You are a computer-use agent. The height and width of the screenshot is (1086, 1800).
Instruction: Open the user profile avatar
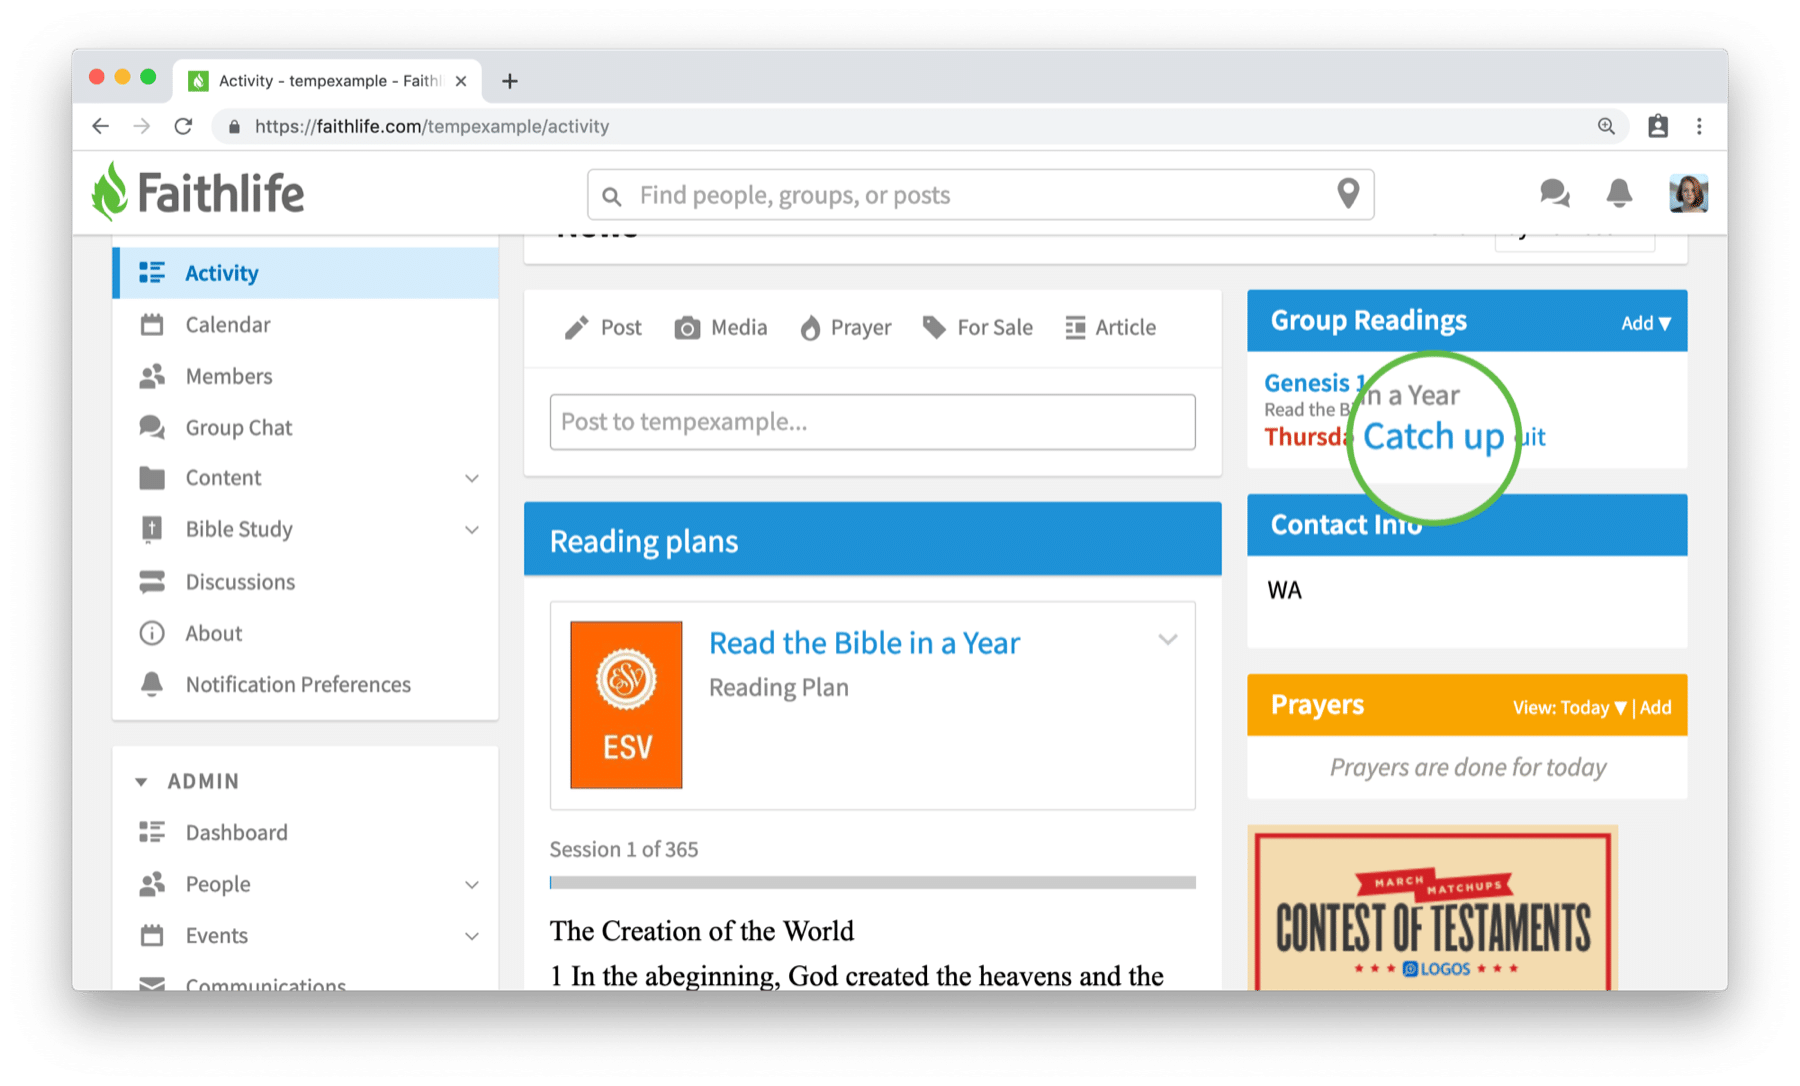(1688, 193)
